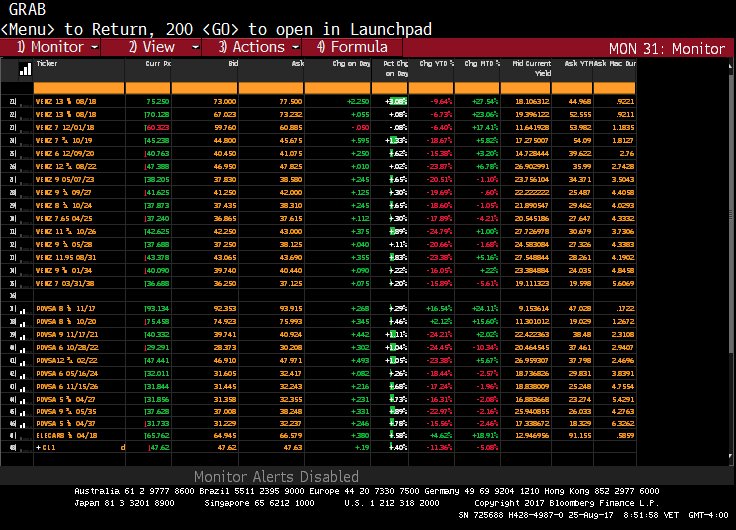
Task: Select the VENZ 11 ¾ 10/26 ticker
Action: point(63,231)
